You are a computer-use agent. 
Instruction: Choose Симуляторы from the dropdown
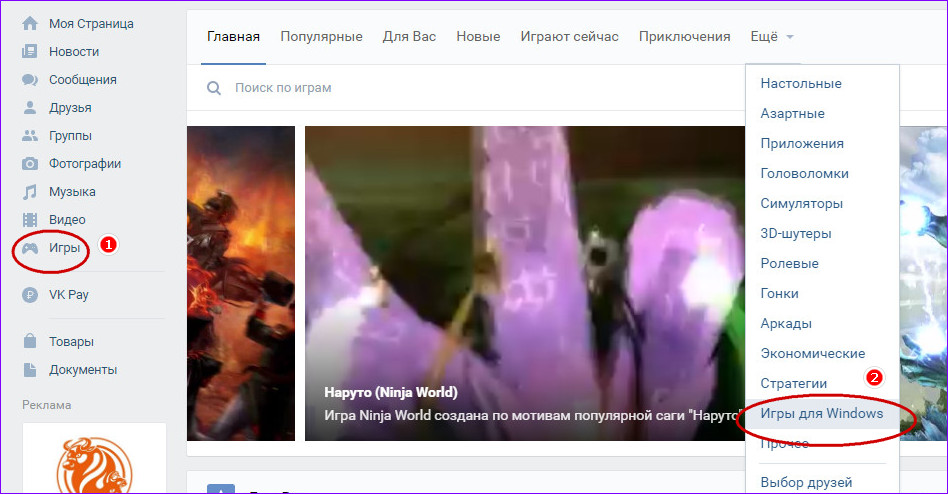click(x=802, y=204)
